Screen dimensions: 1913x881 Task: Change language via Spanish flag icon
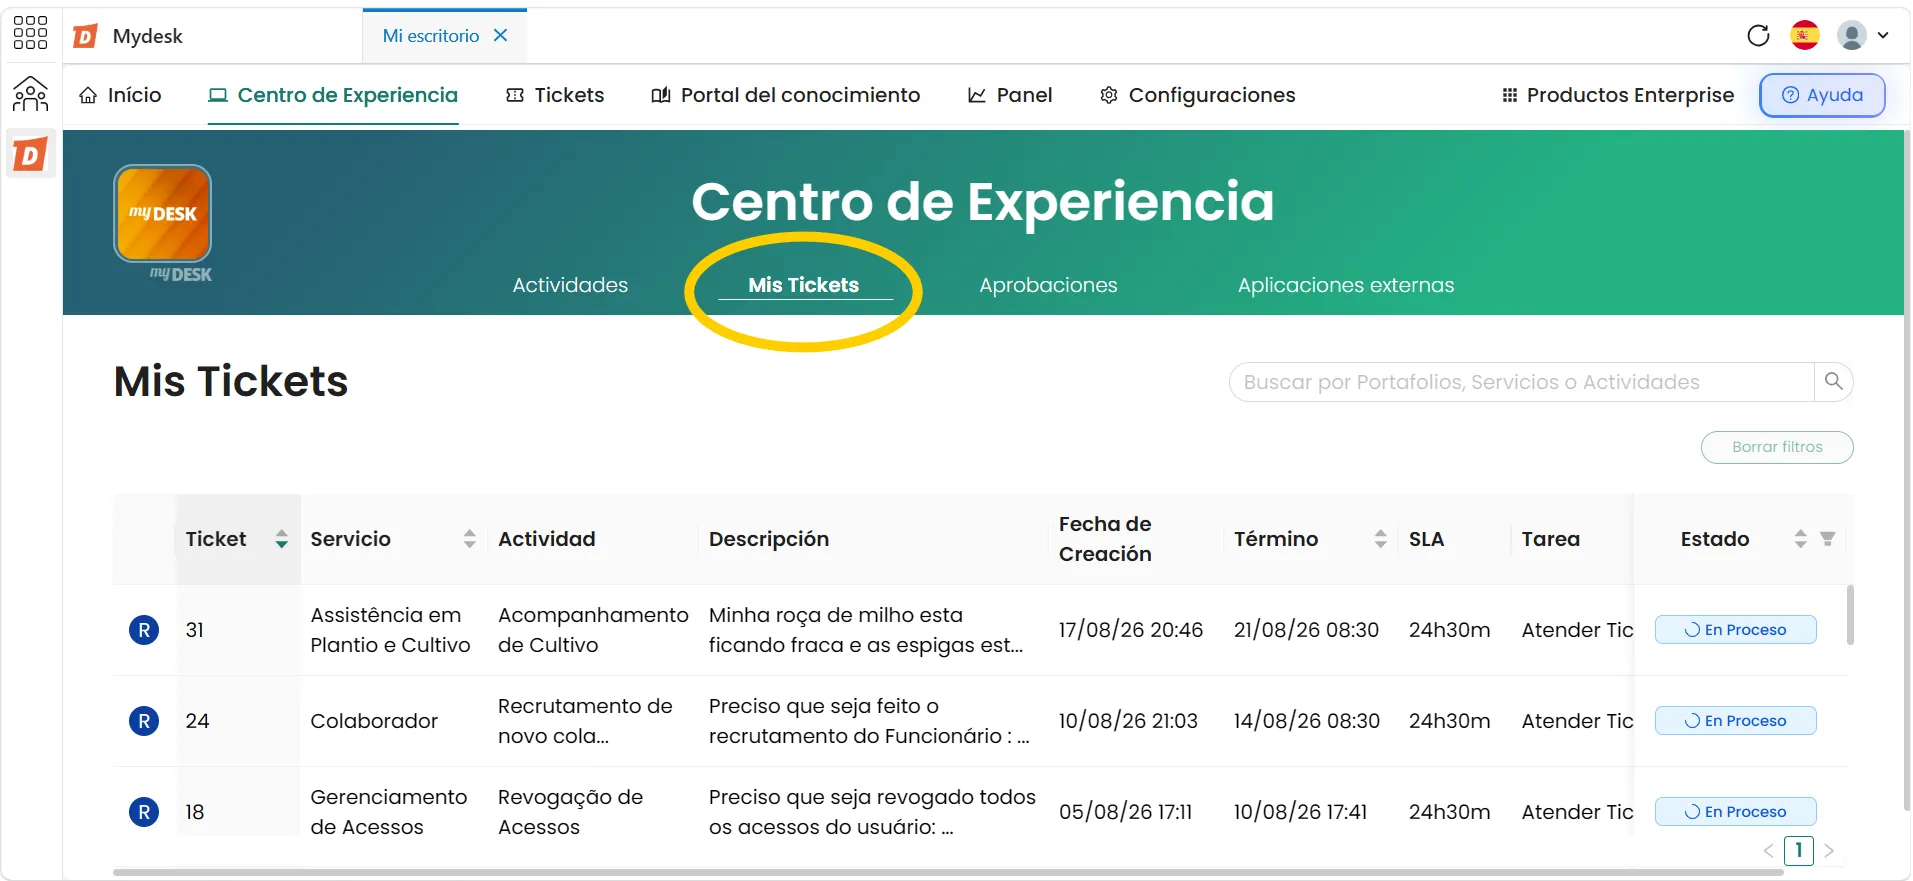1805,36
